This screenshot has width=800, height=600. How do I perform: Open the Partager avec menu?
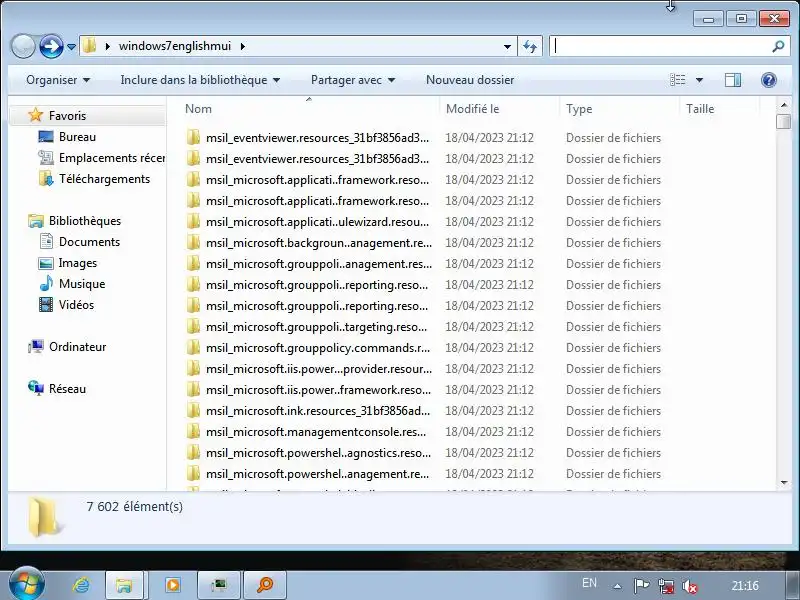click(x=353, y=80)
